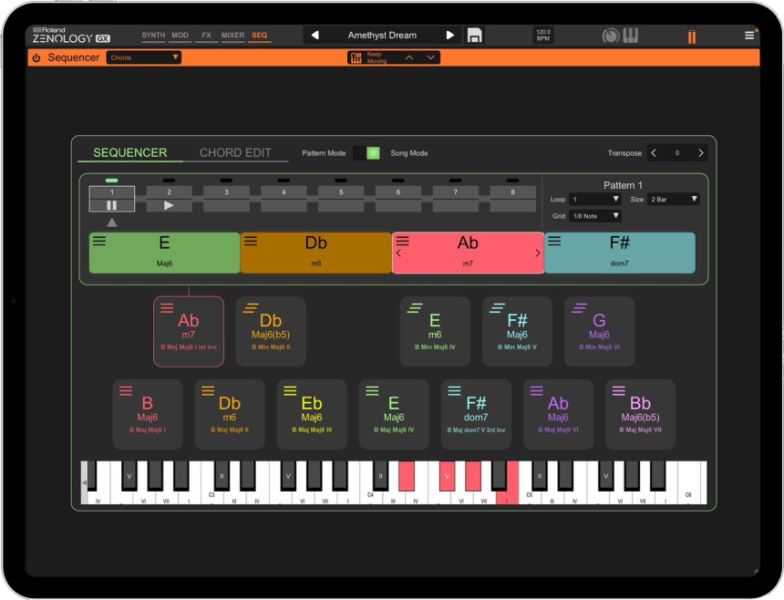
Task: Open the Grid 1/8 Note dropdown
Action: pos(595,216)
